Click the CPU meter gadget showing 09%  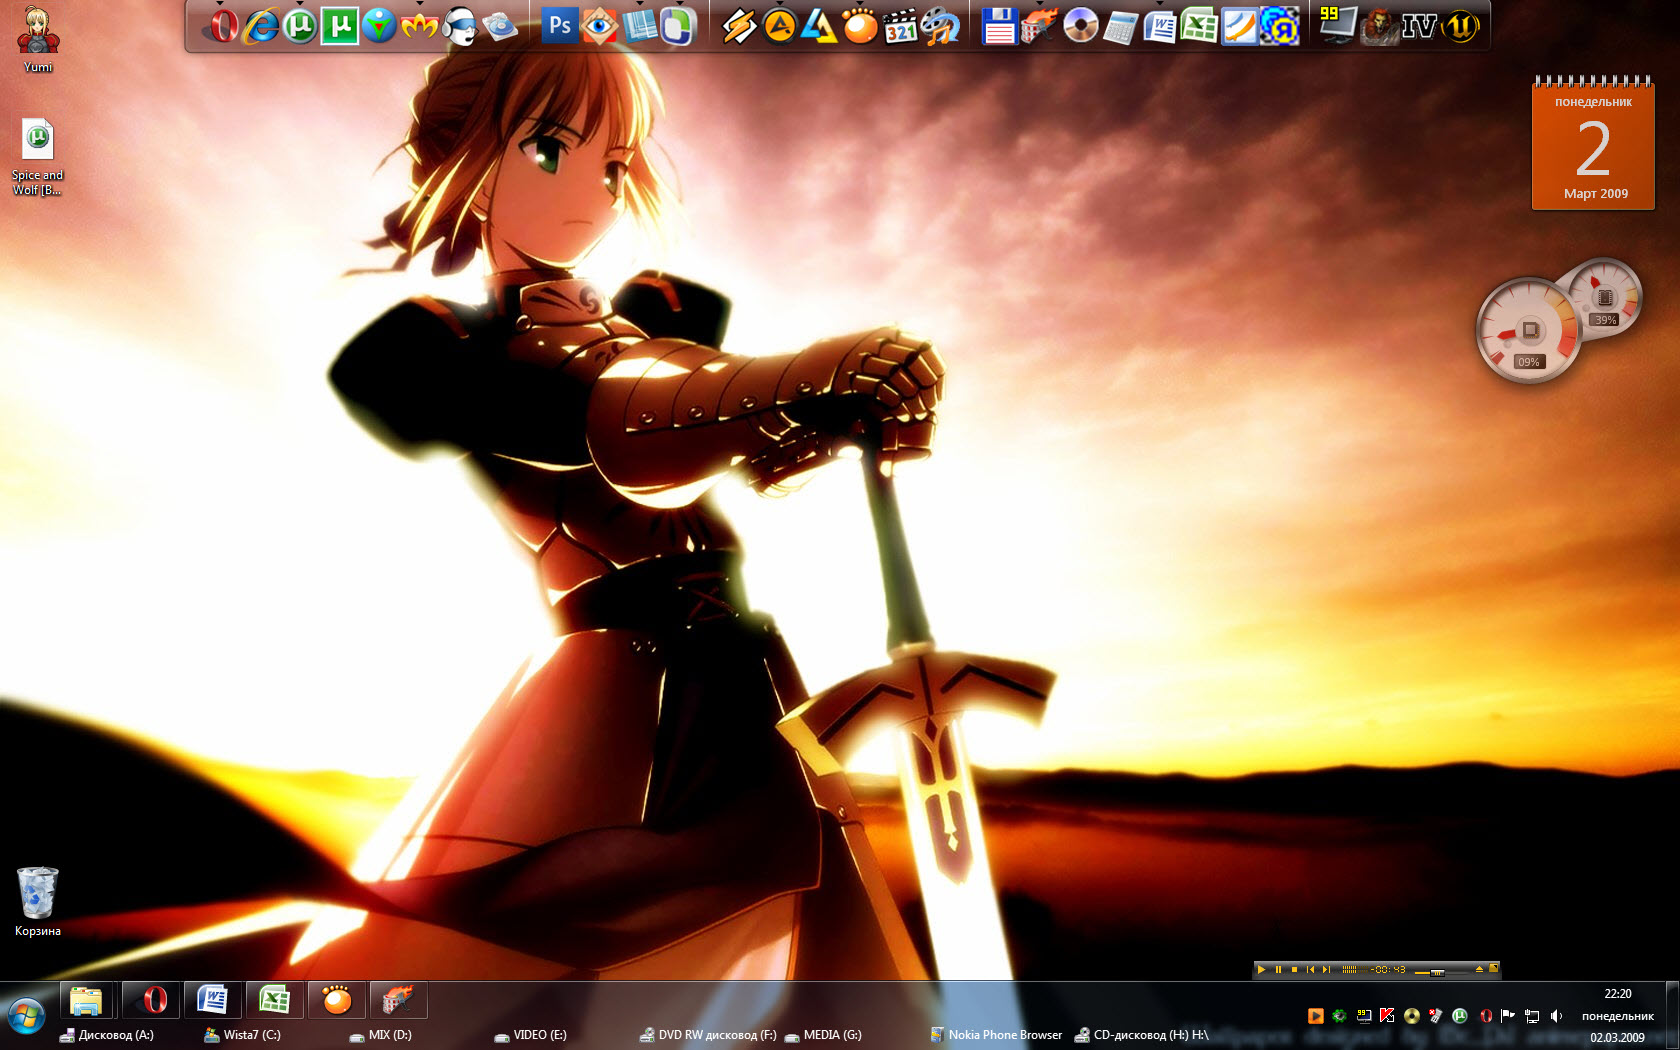[x=1528, y=330]
